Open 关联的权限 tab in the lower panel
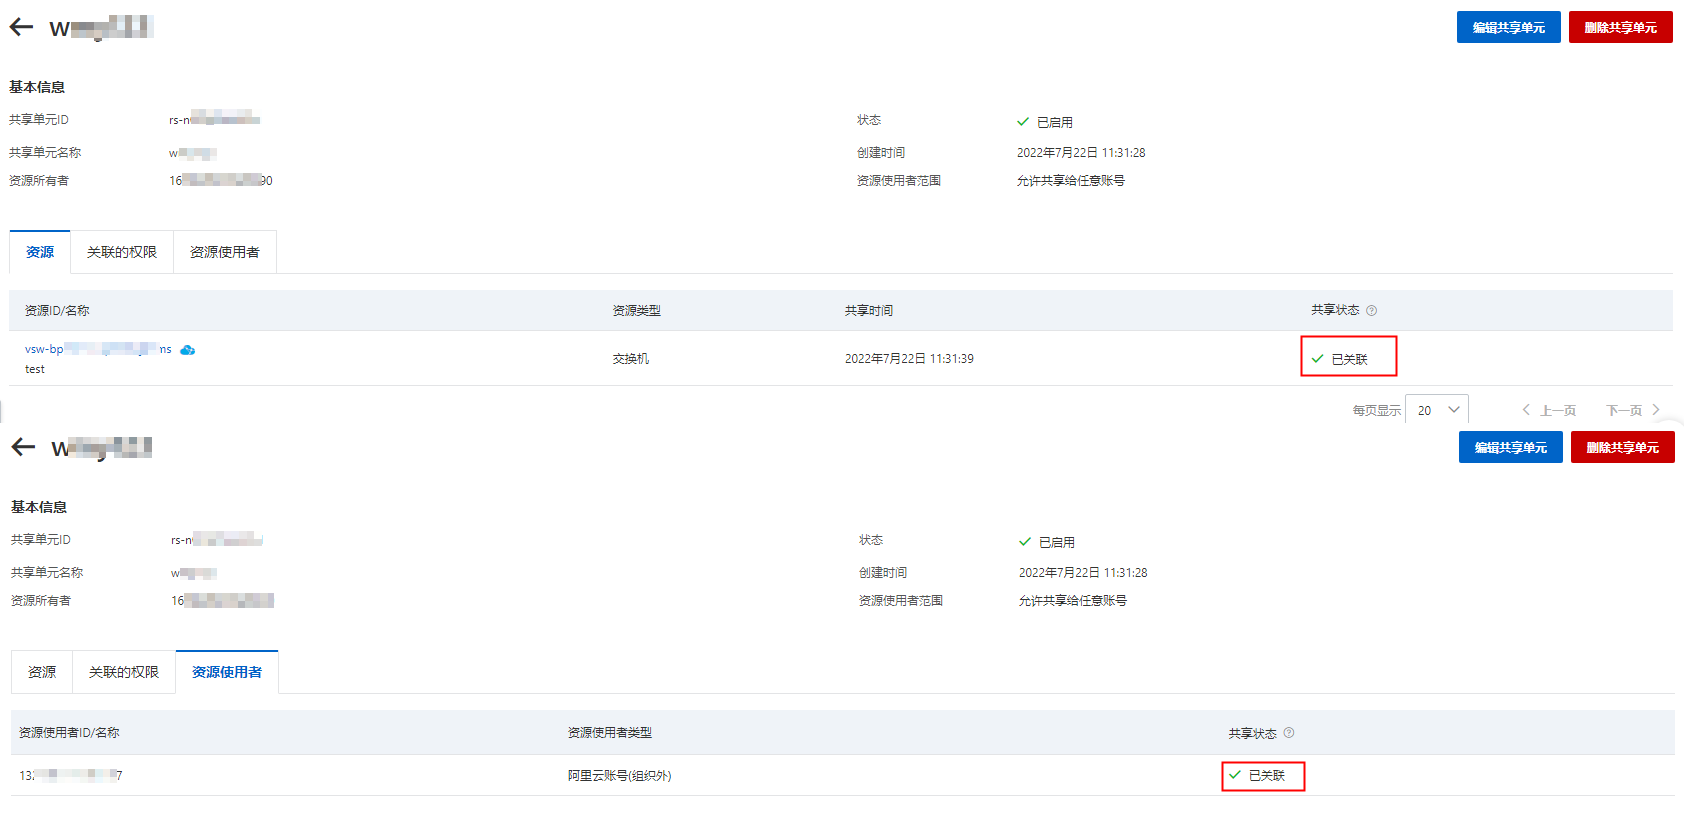The height and width of the screenshot is (813, 1684). tap(124, 672)
